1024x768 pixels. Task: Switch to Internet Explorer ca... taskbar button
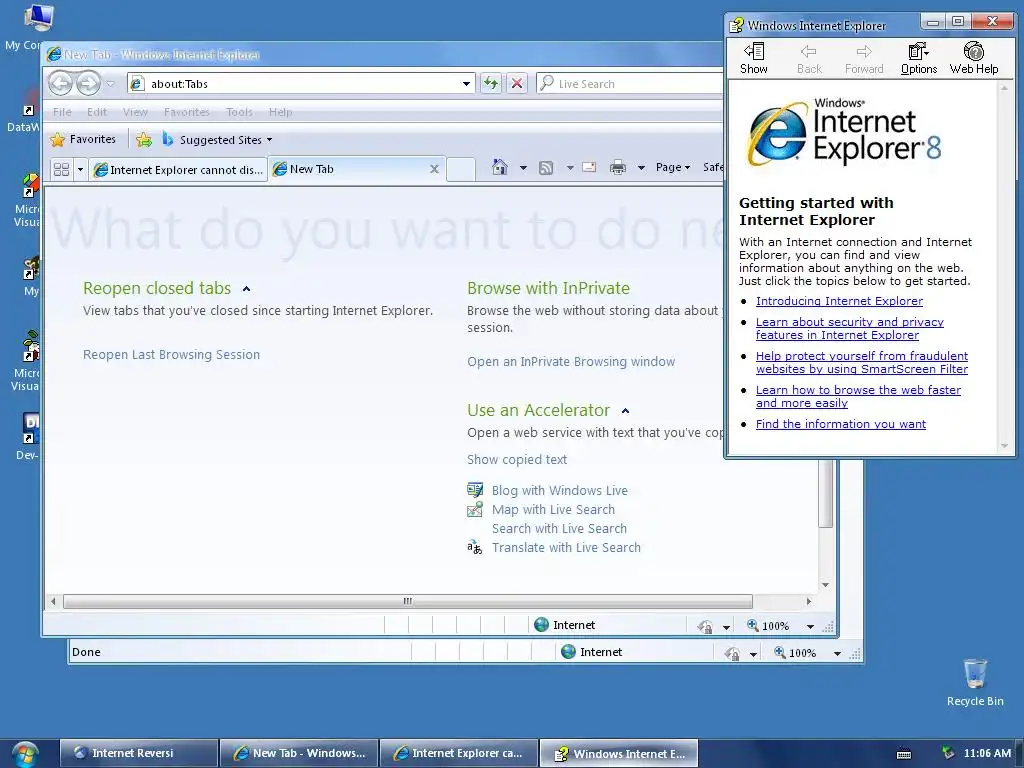coord(459,753)
